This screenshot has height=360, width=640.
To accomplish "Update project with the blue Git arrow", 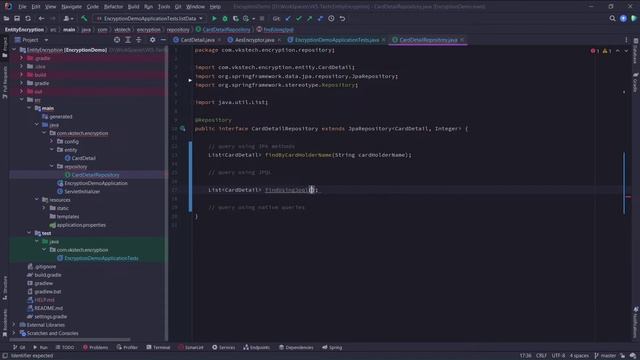I will (x=288, y=18).
